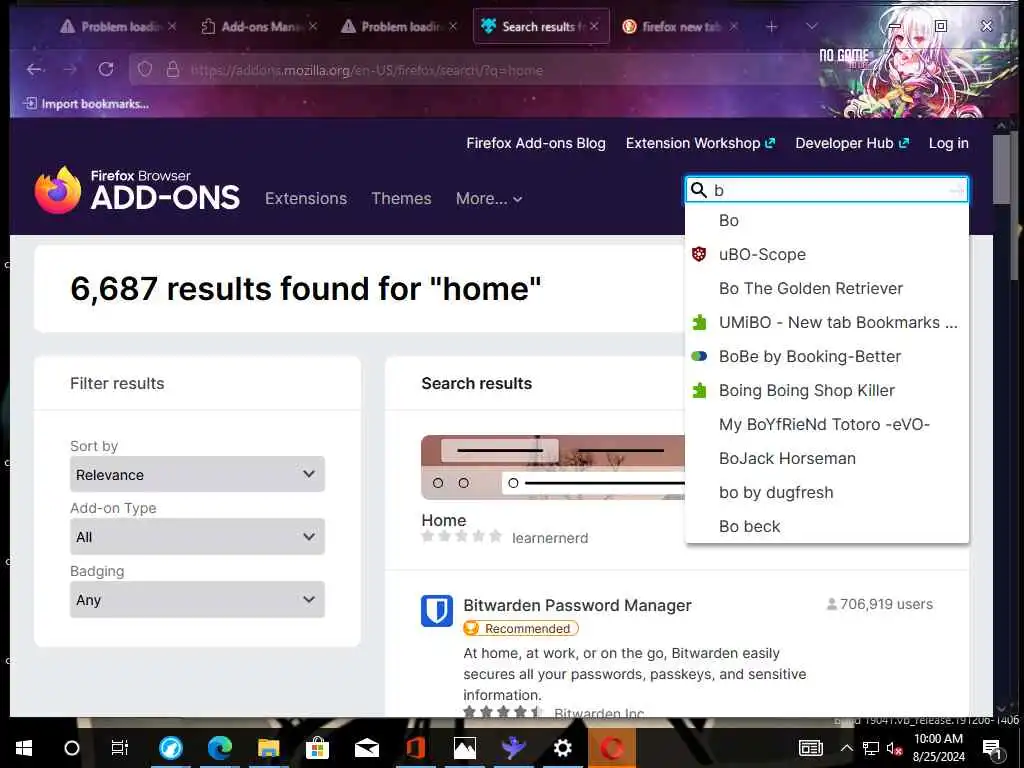Open Cortana search circle on the taskbar
The width and height of the screenshot is (1024, 768).
(x=72, y=748)
